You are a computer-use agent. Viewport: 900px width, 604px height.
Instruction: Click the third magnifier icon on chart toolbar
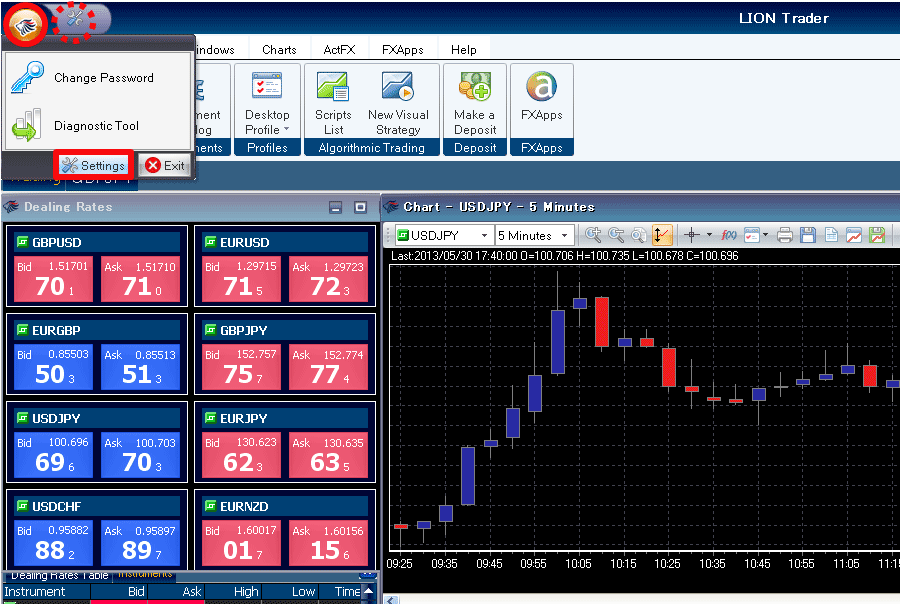tap(639, 235)
